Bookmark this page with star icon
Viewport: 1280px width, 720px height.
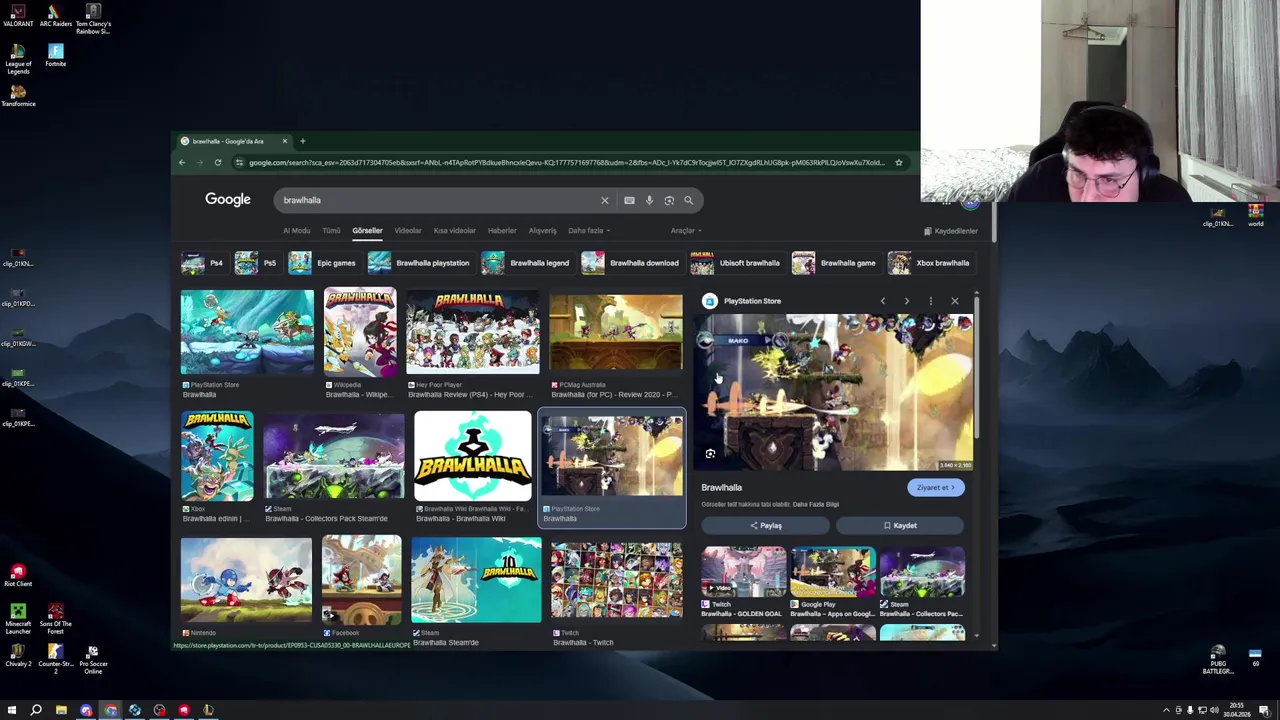tap(898, 162)
